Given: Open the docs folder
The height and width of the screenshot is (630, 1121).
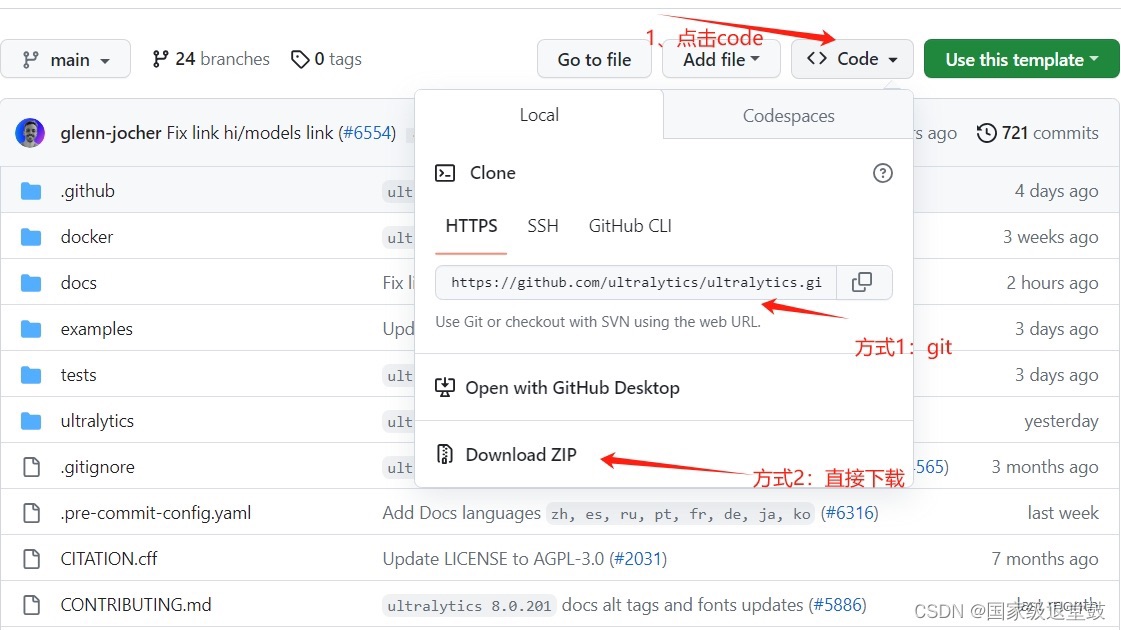Looking at the screenshot, I should [x=79, y=282].
